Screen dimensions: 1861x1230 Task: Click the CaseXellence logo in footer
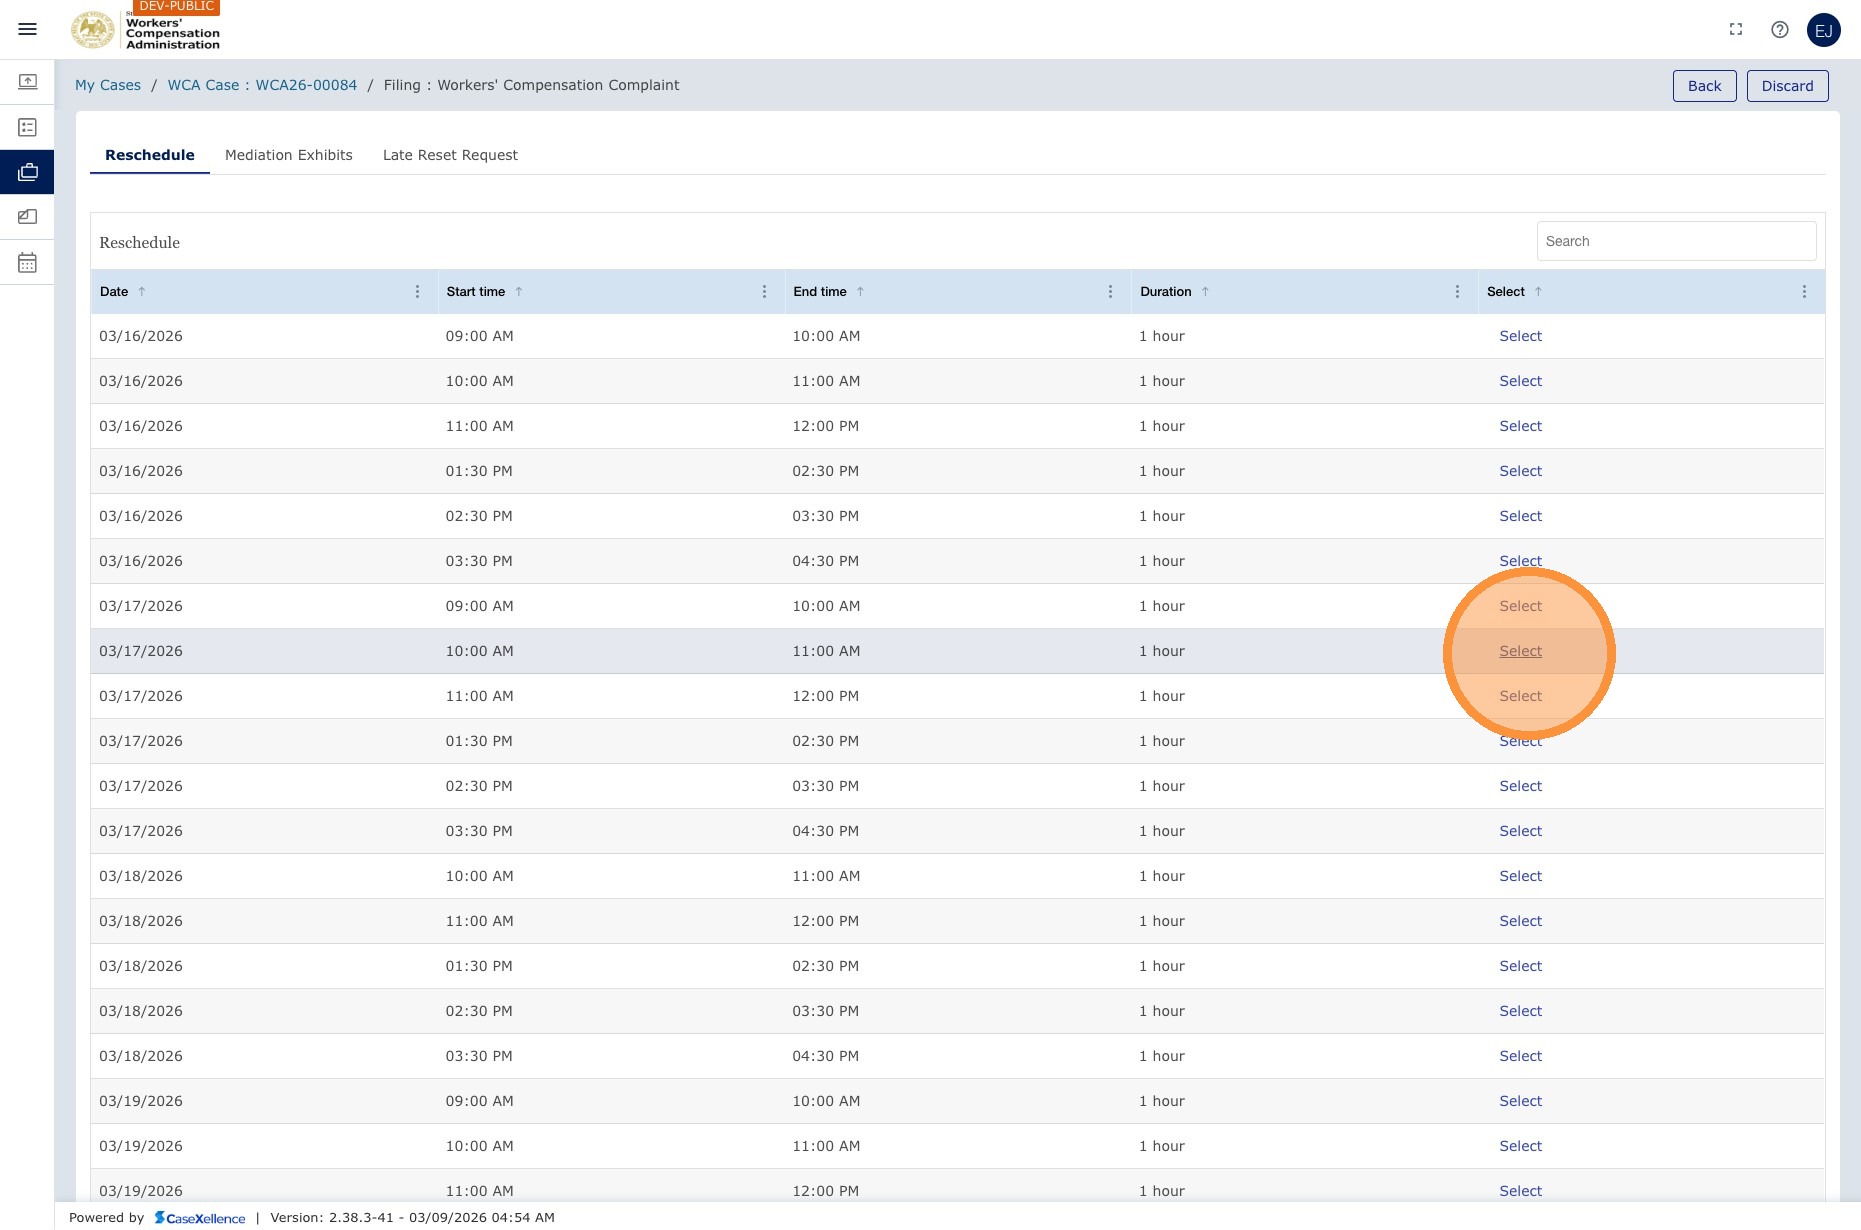(x=200, y=1218)
